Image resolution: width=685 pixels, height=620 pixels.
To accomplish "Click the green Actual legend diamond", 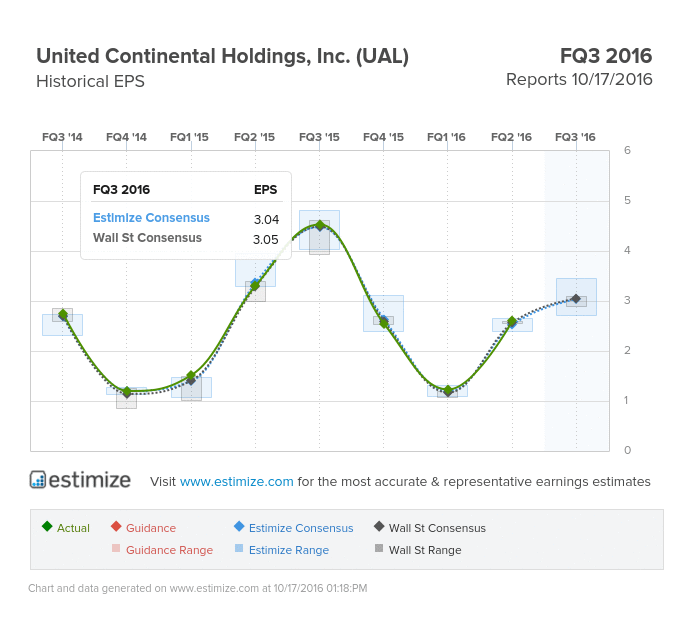I will (47, 526).
